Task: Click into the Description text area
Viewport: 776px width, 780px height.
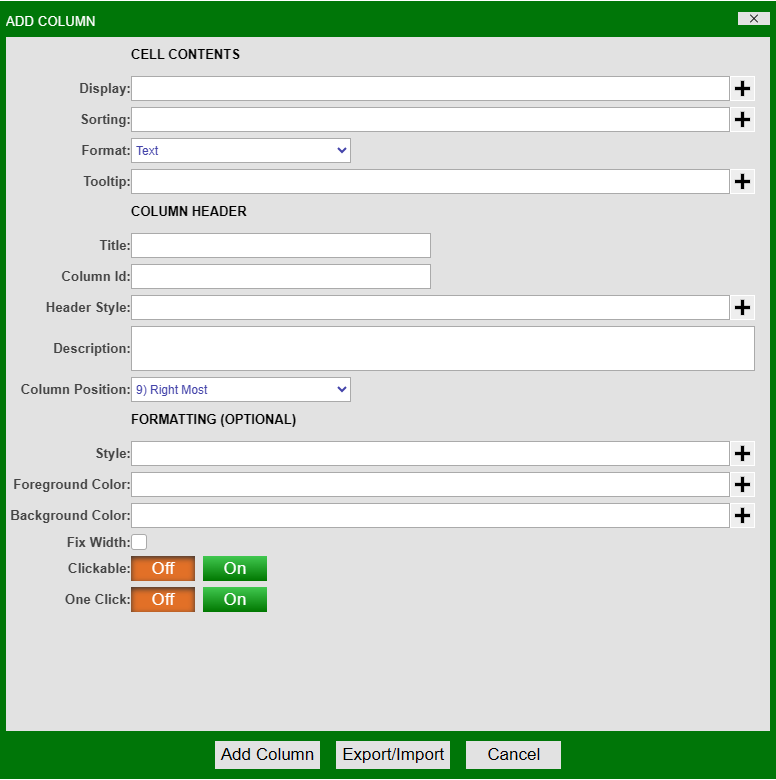Action: (x=442, y=349)
